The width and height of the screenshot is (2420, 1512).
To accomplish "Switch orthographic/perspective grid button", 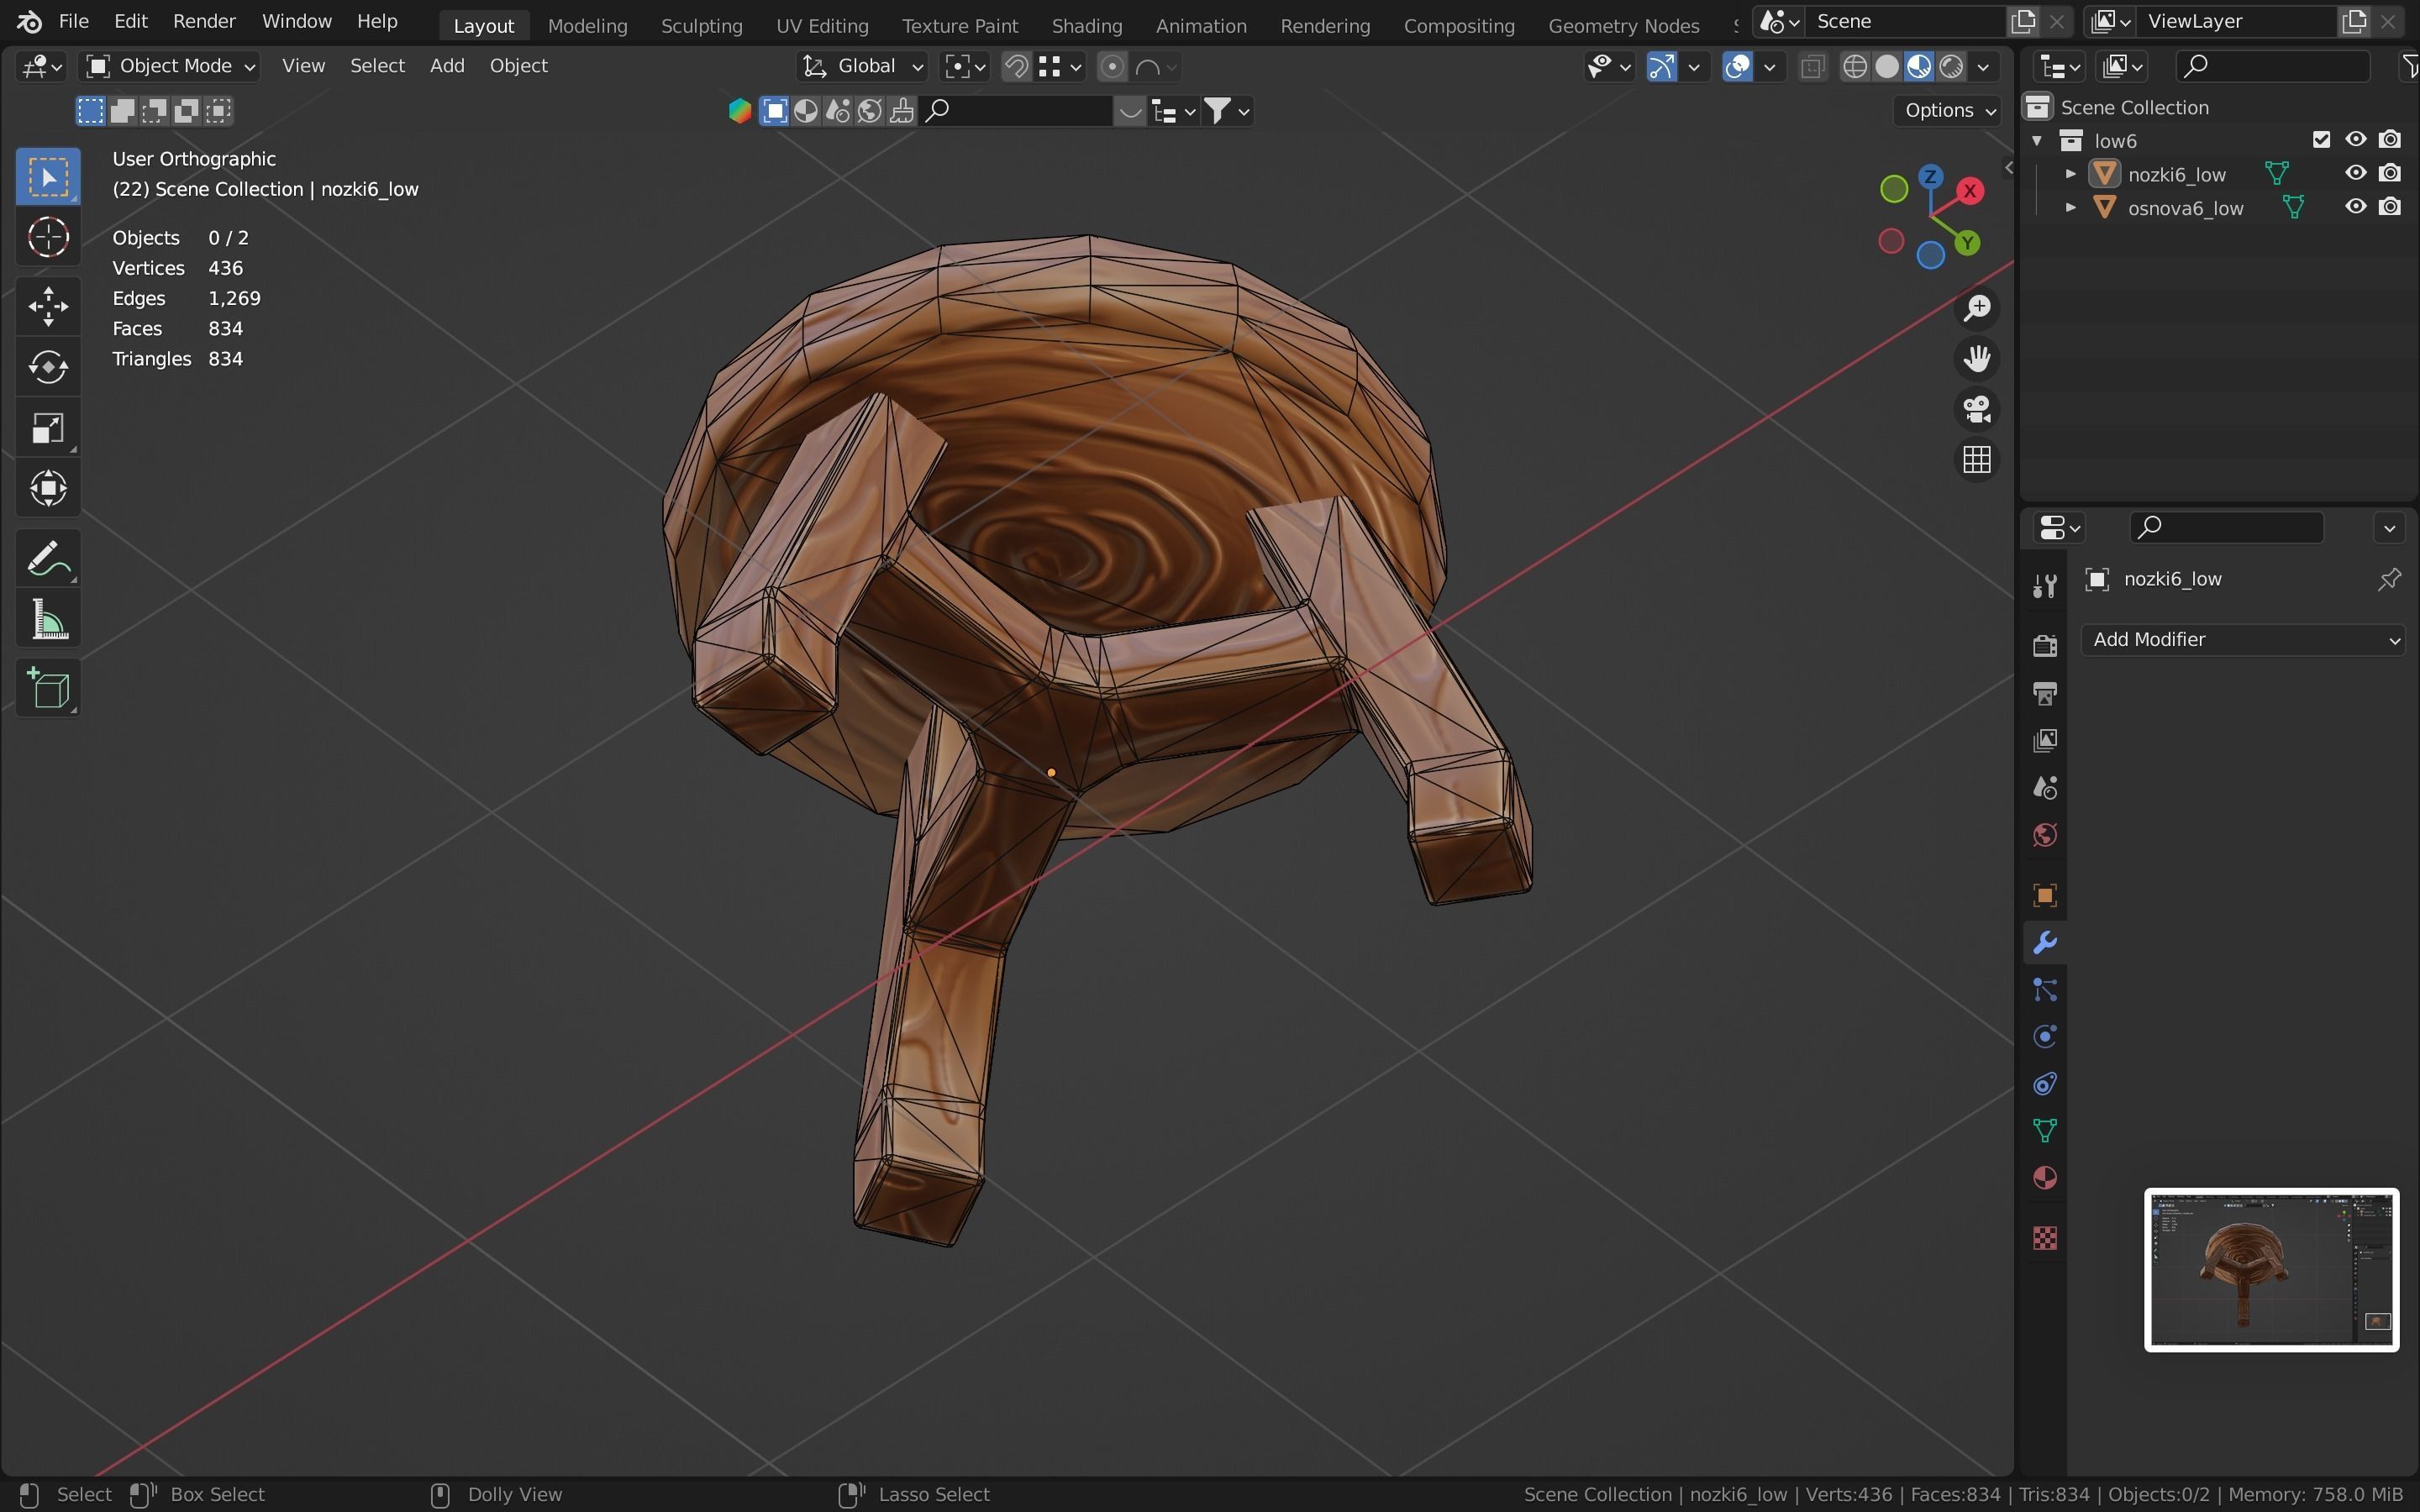I will point(1977,460).
